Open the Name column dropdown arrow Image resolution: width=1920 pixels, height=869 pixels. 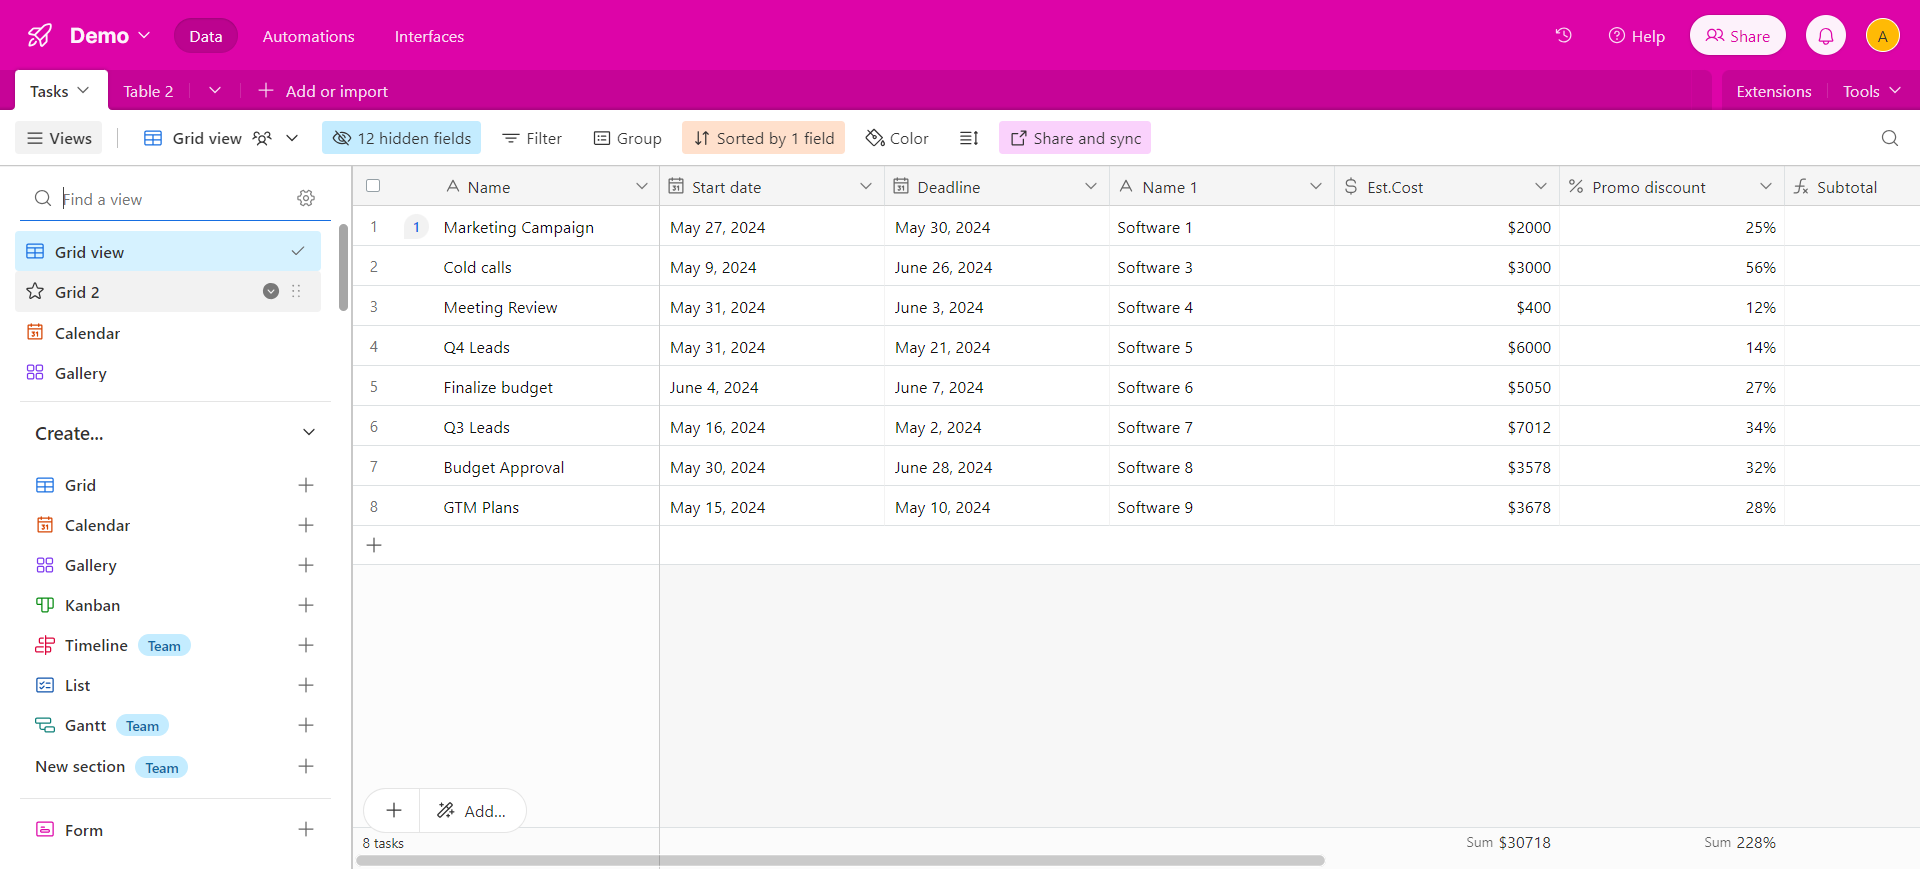coord(641,187)
